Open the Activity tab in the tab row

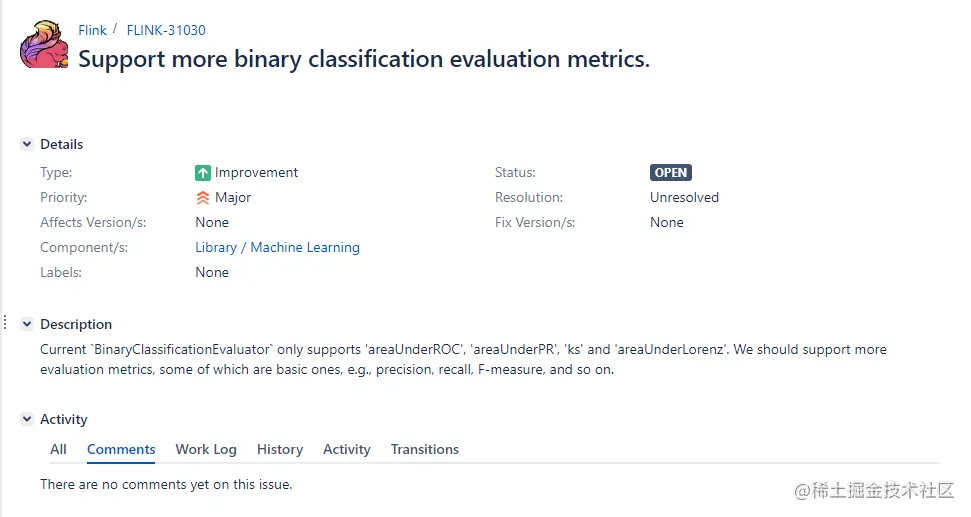tap(347, 450)
